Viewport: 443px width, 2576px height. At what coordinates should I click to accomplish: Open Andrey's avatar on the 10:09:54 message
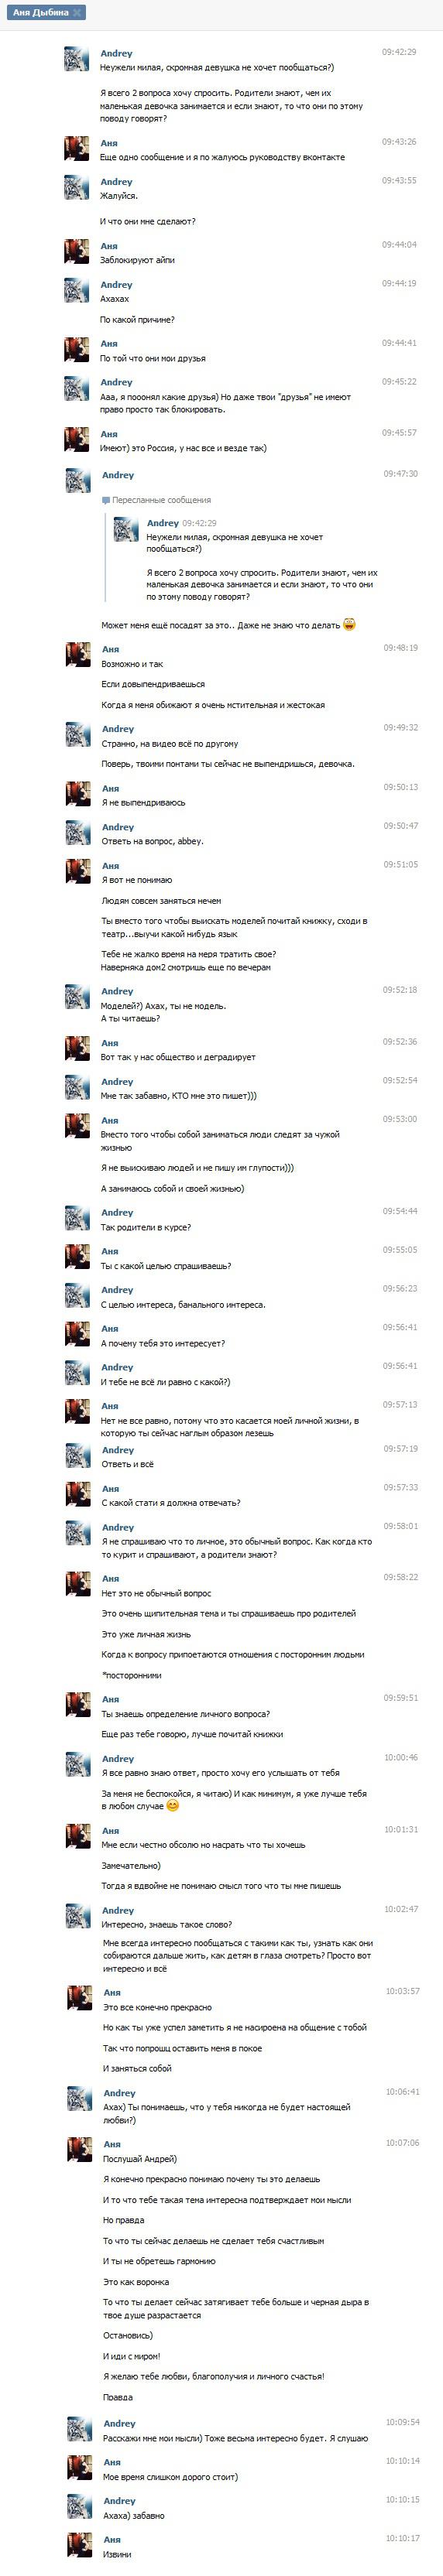pos(79,2429)
